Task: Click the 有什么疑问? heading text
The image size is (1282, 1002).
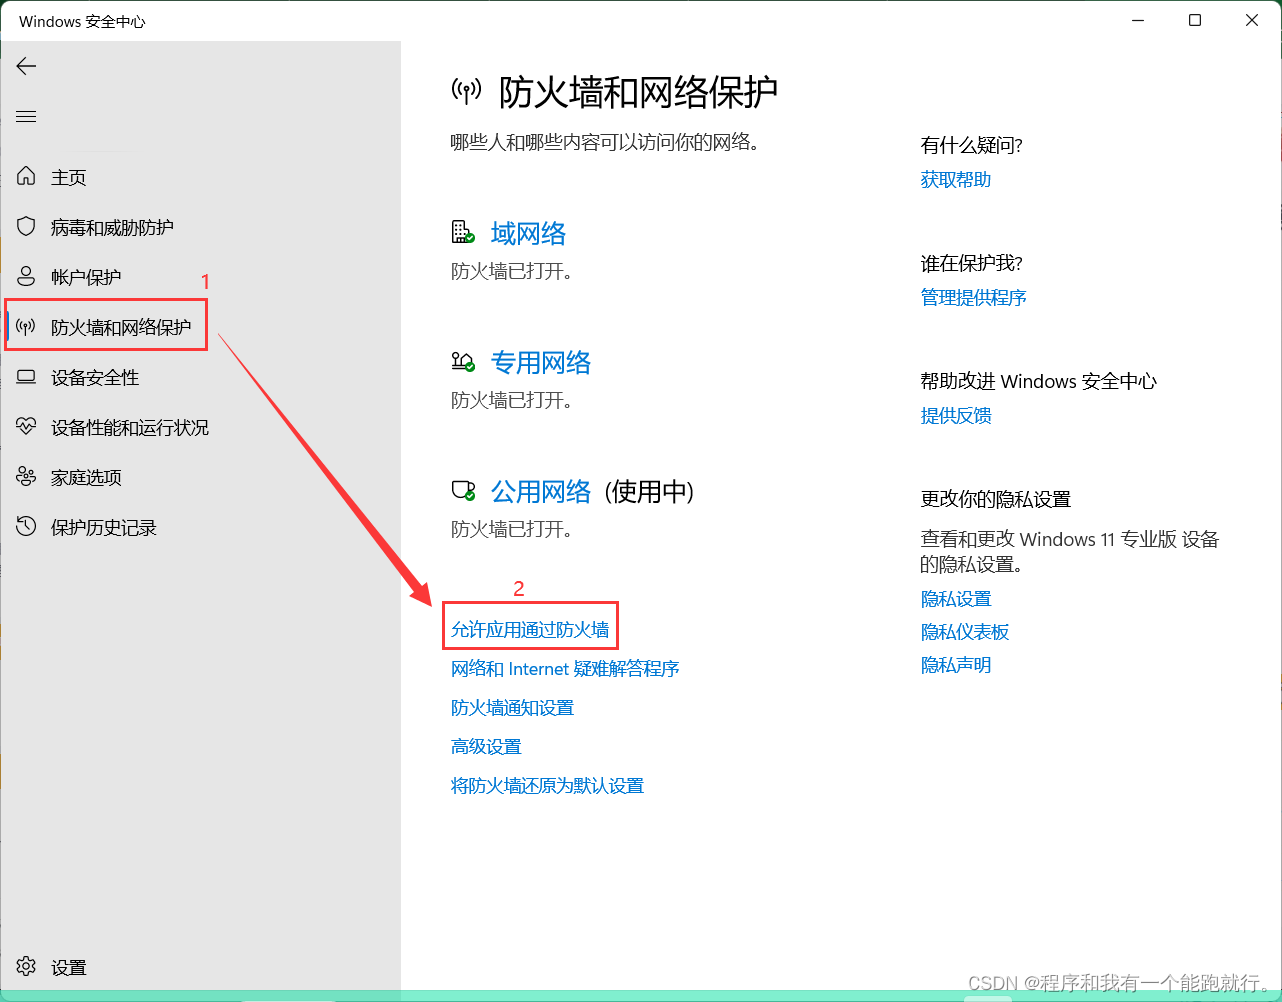Action: click(x=972, y=145)
